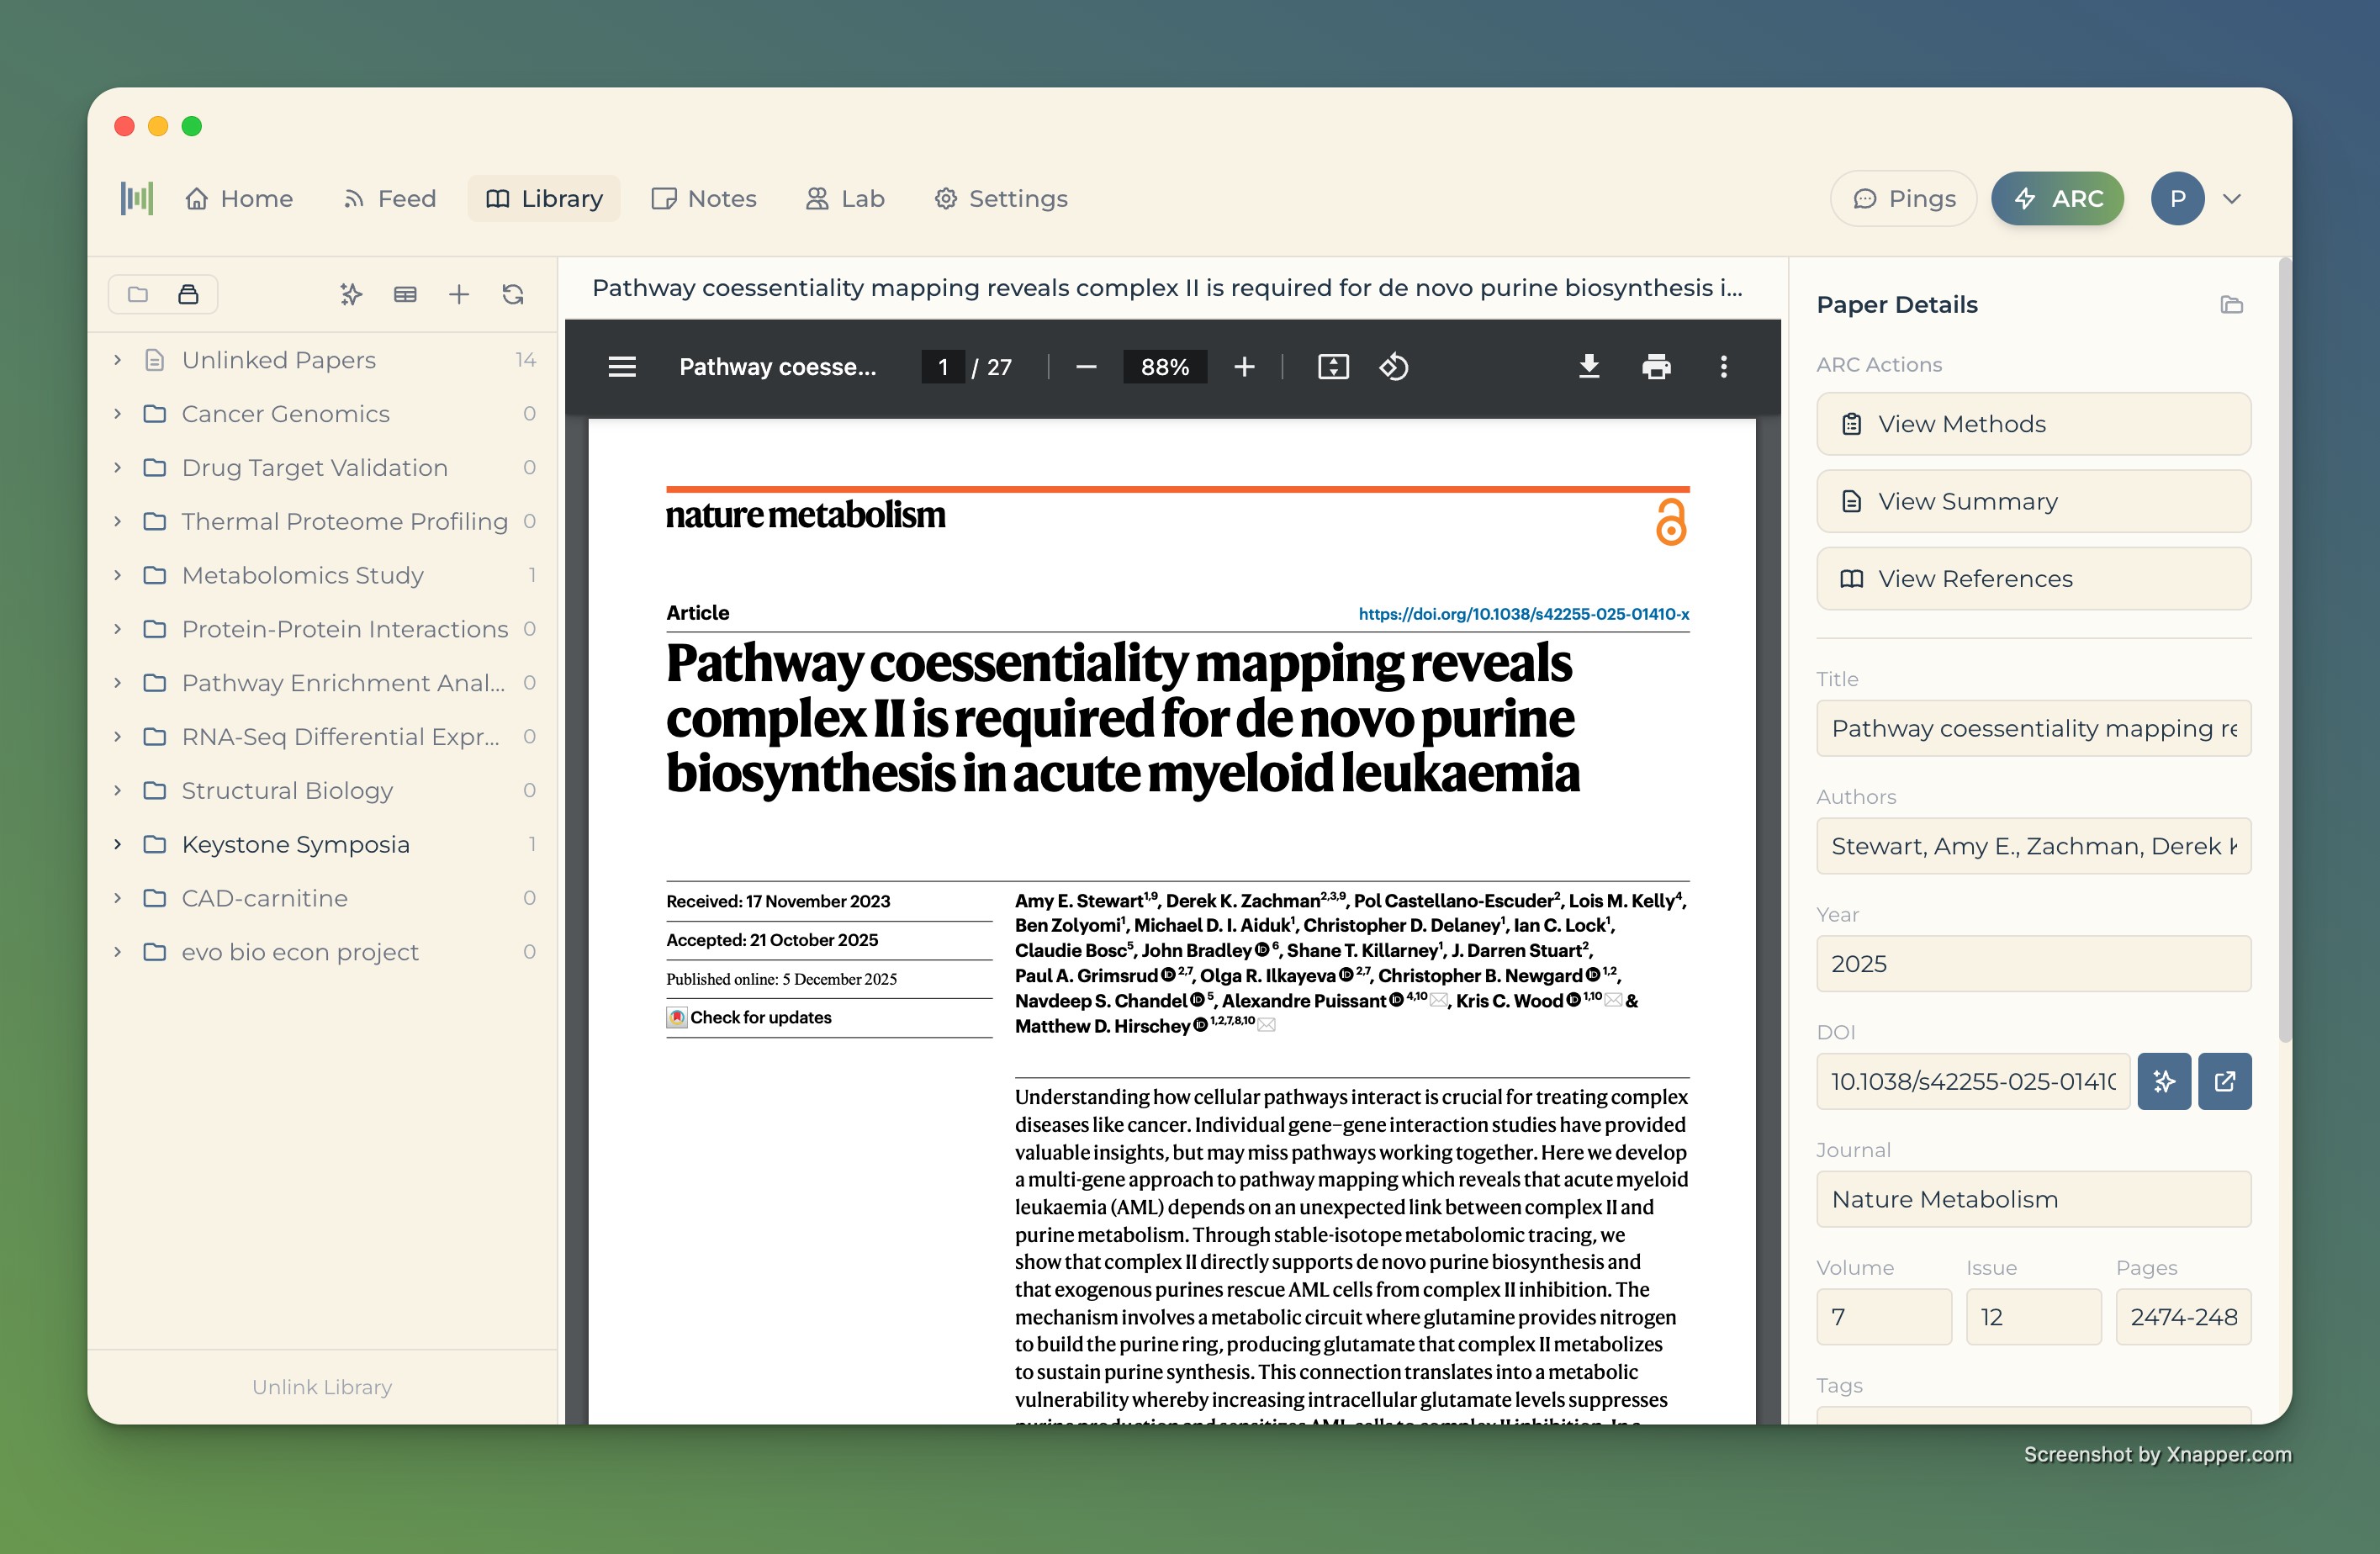
Task: Click the PDF download icon
Action: 1588,367
